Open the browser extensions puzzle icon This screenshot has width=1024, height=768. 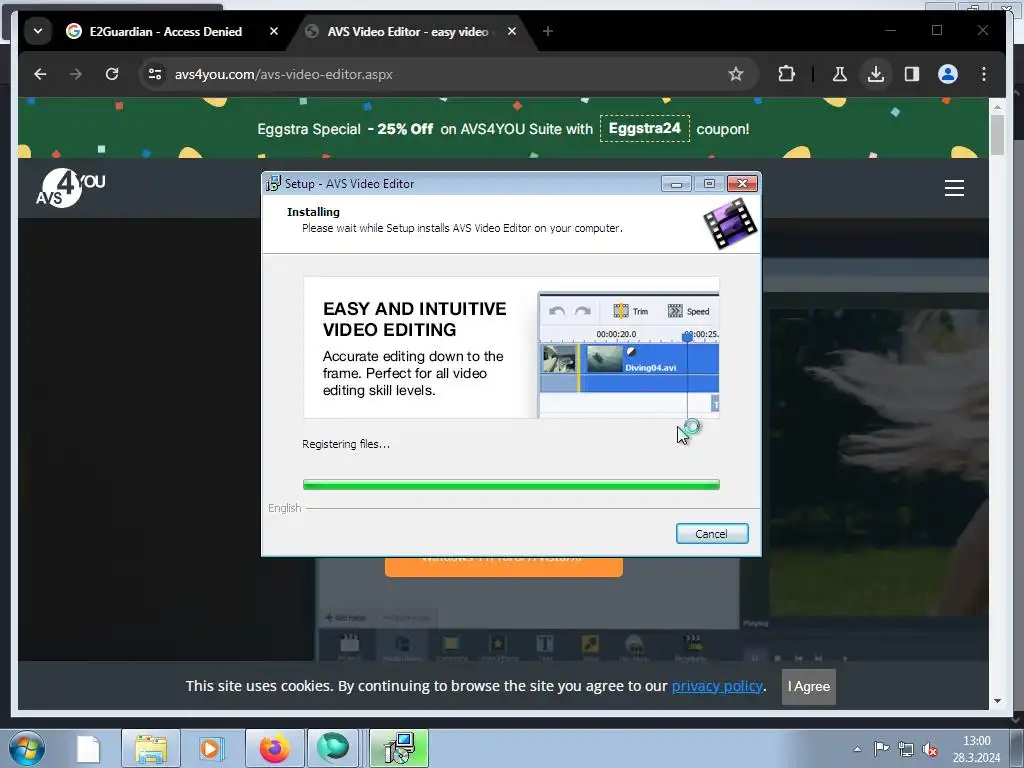coord(786,74)
